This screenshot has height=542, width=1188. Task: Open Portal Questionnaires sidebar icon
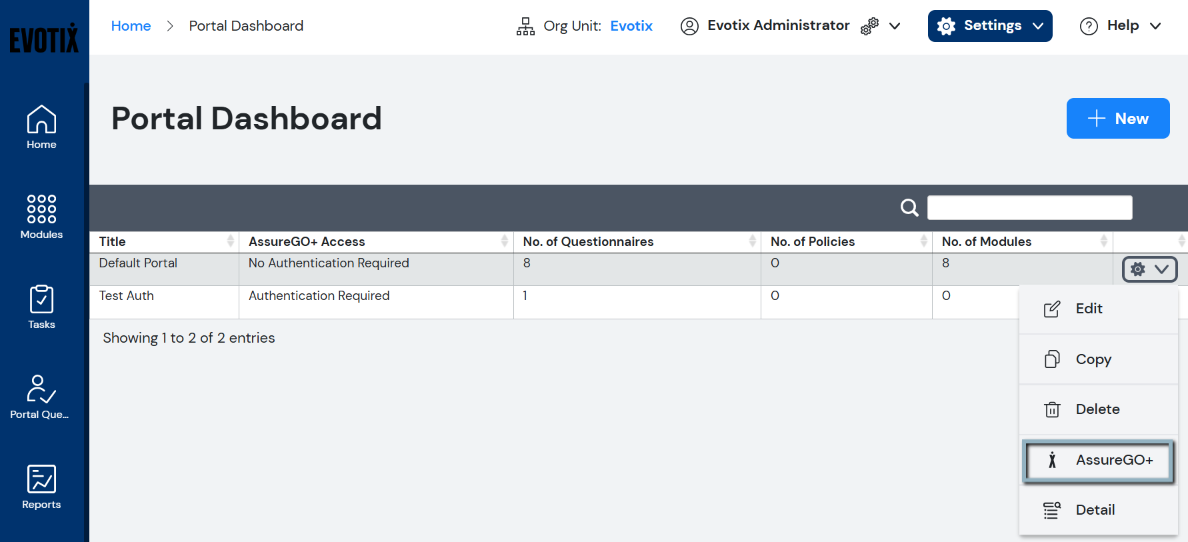tap(41, 396)
